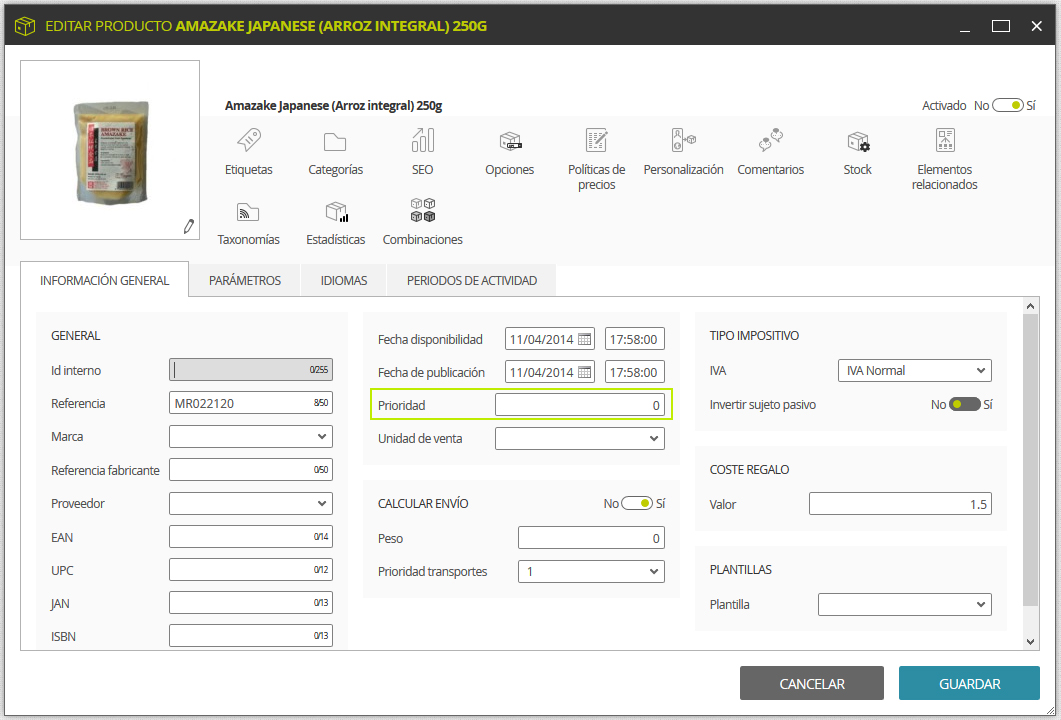The height and width of the screenshot is (720, 1061).
Task: Toggle the Calcular envío switch
Action: coord(637,503)
